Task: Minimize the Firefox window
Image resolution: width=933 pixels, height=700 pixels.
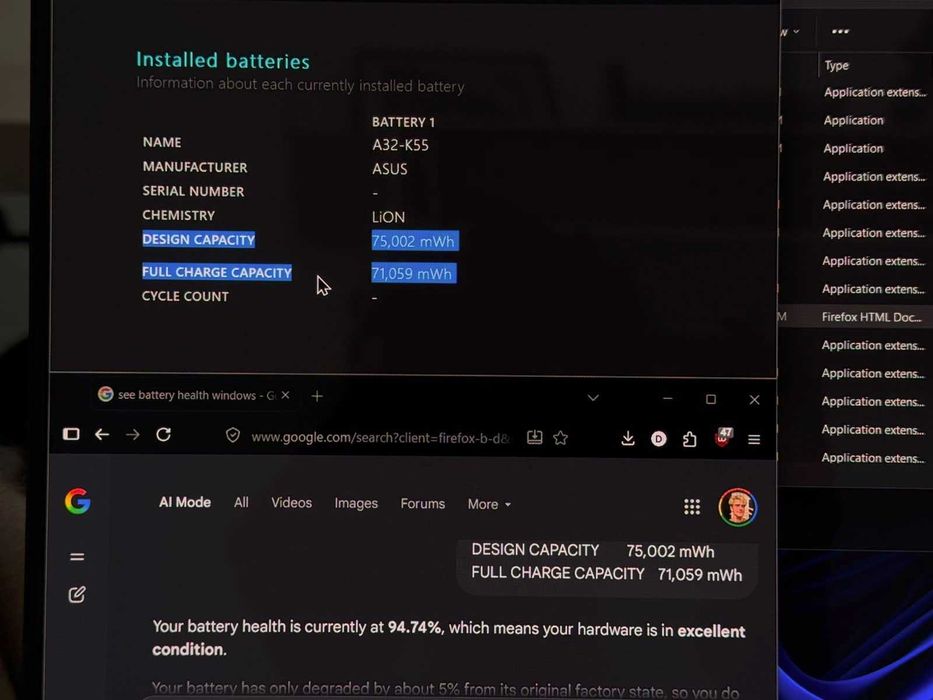Action: (x=667, y=399)
